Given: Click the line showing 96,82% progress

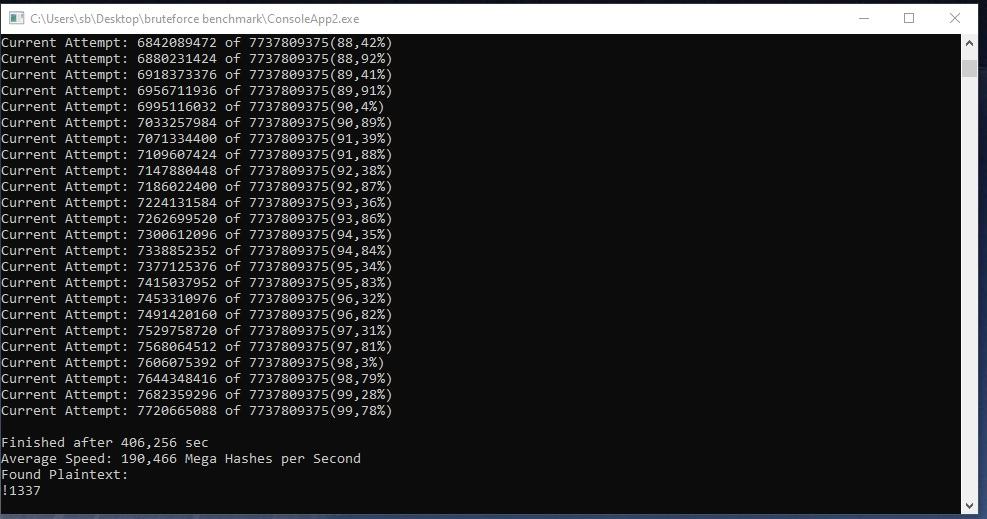Looking at the screenshot, I should [x=196, y=315].
